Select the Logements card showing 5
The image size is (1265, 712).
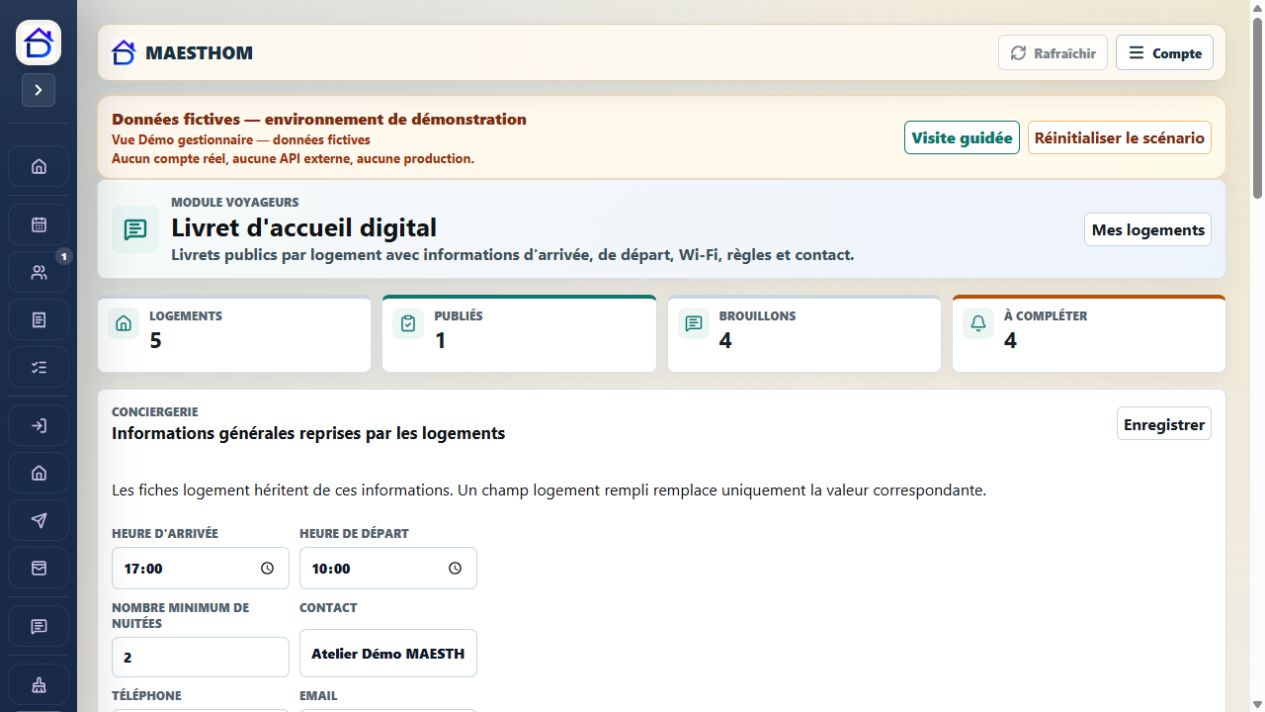(234, 335)
